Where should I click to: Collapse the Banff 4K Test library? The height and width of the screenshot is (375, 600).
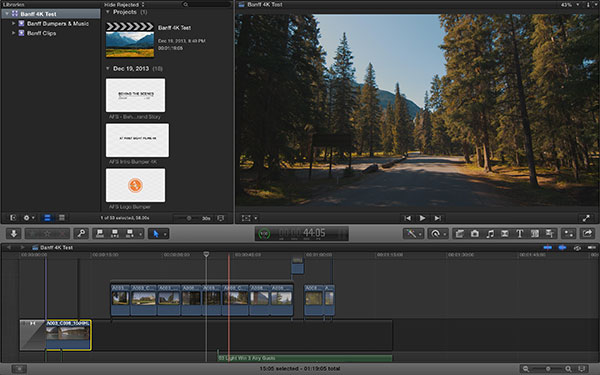pyautogui.click(x=7, y=14)
